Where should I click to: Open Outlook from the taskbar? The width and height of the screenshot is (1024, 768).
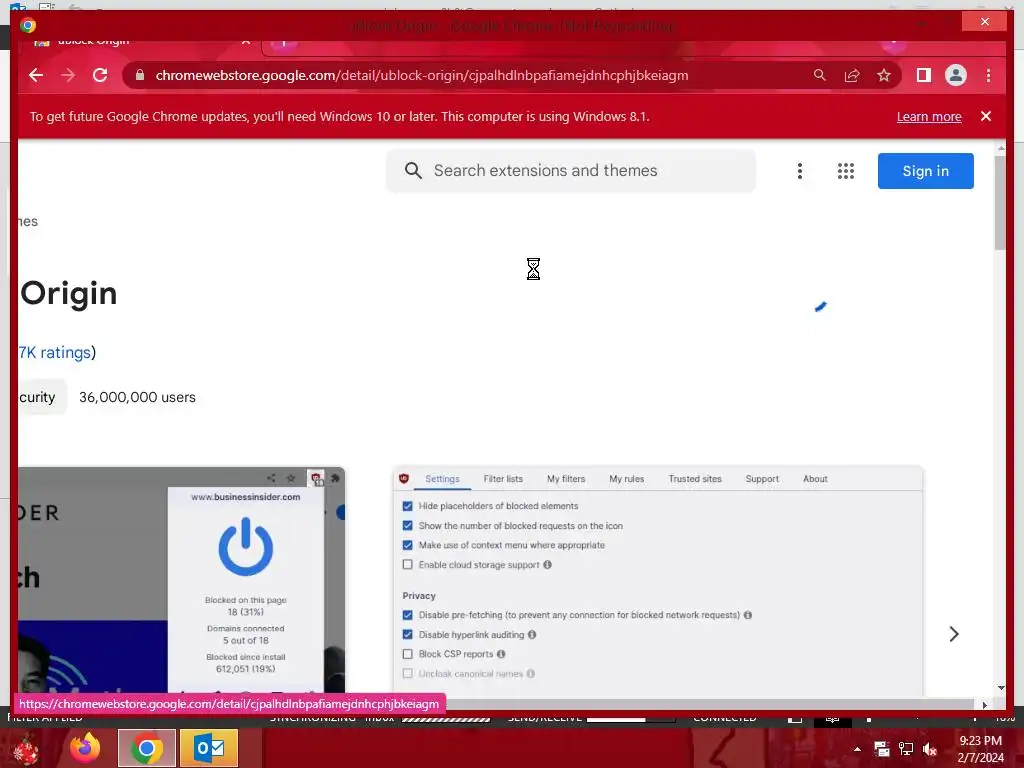[x=209, y=748]
